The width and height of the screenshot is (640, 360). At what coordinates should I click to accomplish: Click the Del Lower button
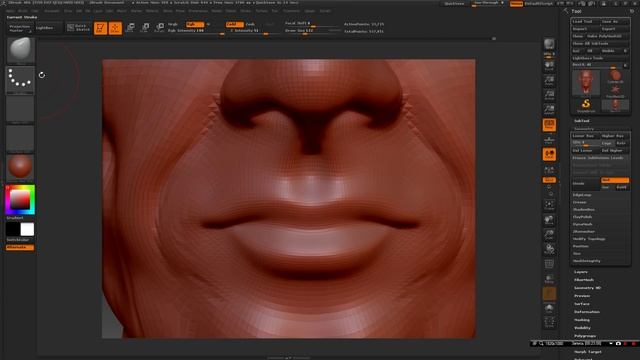(585, 150)
